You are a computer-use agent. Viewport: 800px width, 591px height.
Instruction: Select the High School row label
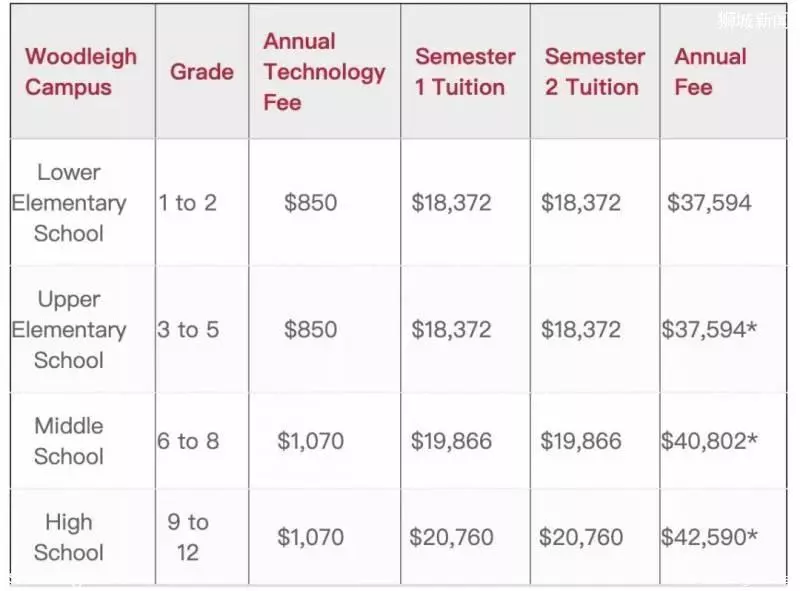tap(69, 537)
